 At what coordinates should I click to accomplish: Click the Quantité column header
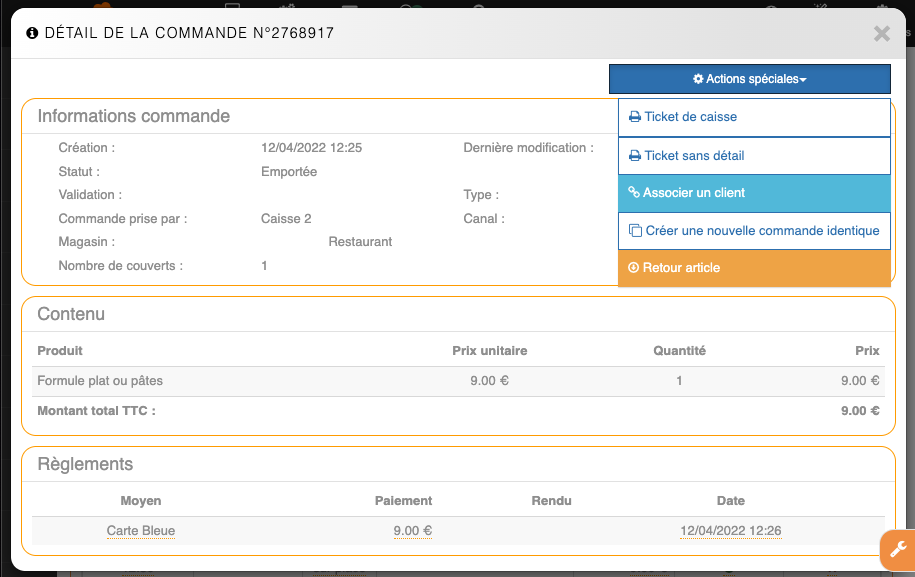pos(679,351)
